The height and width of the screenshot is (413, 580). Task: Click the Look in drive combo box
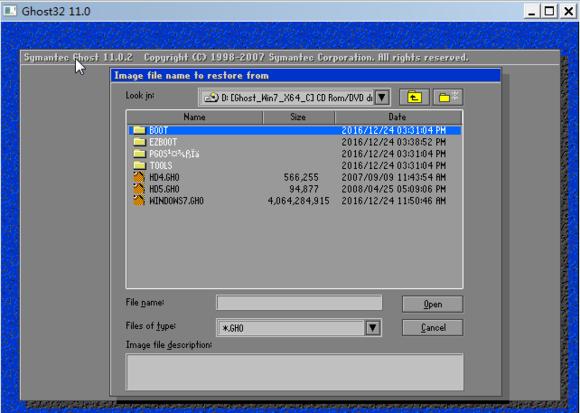[x=294, y=98]
